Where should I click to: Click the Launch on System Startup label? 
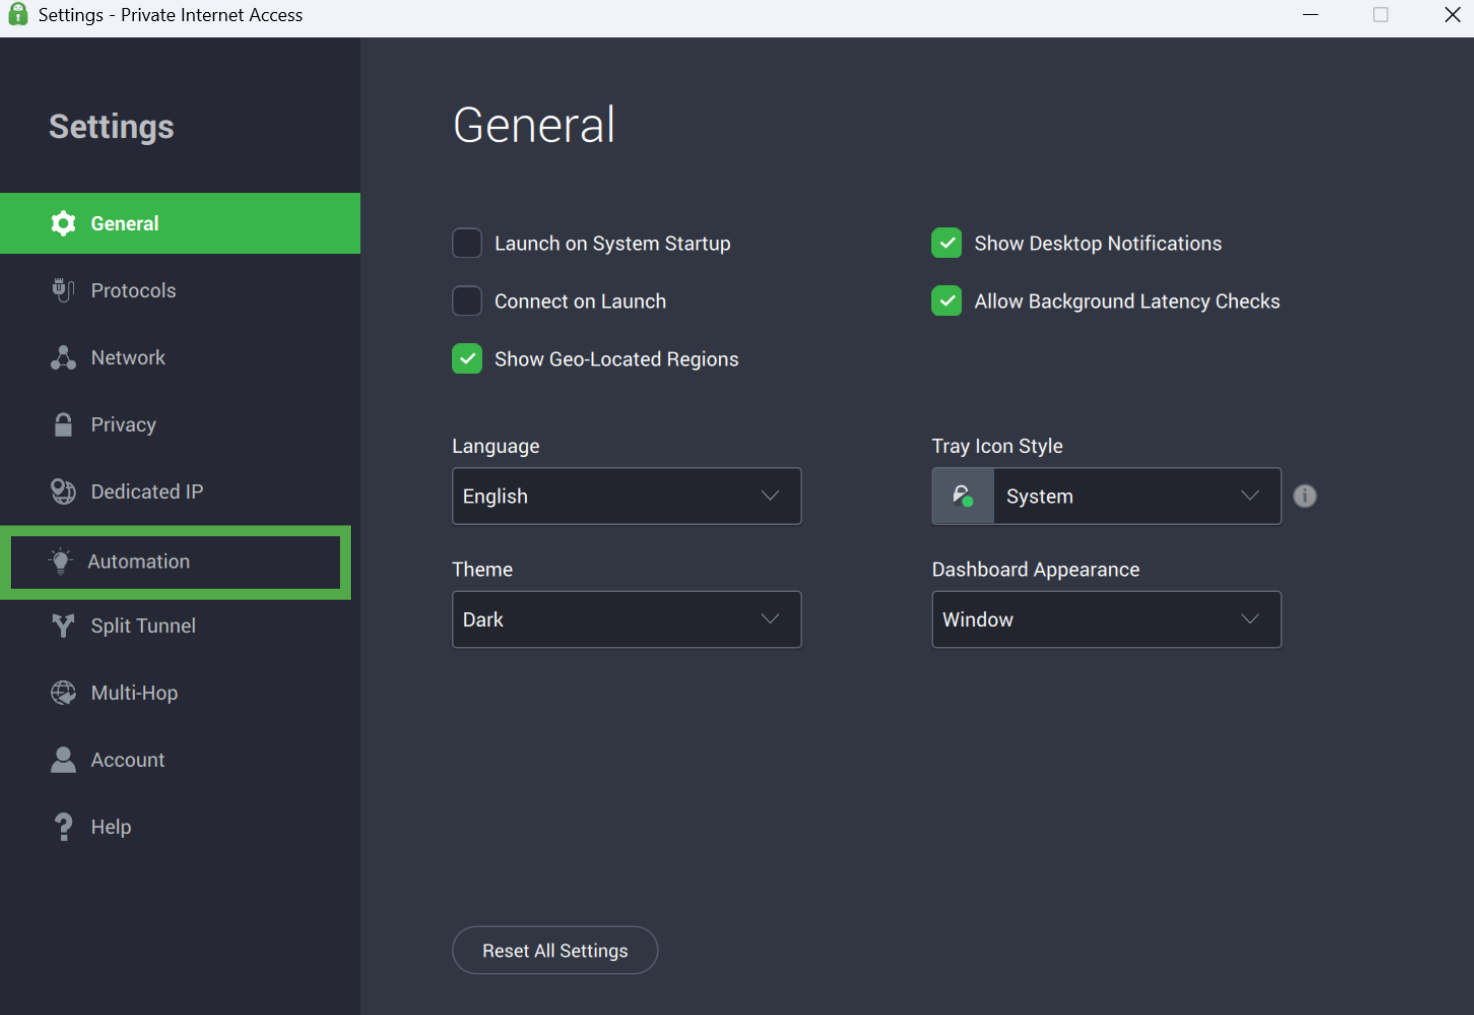coord(612,243)
